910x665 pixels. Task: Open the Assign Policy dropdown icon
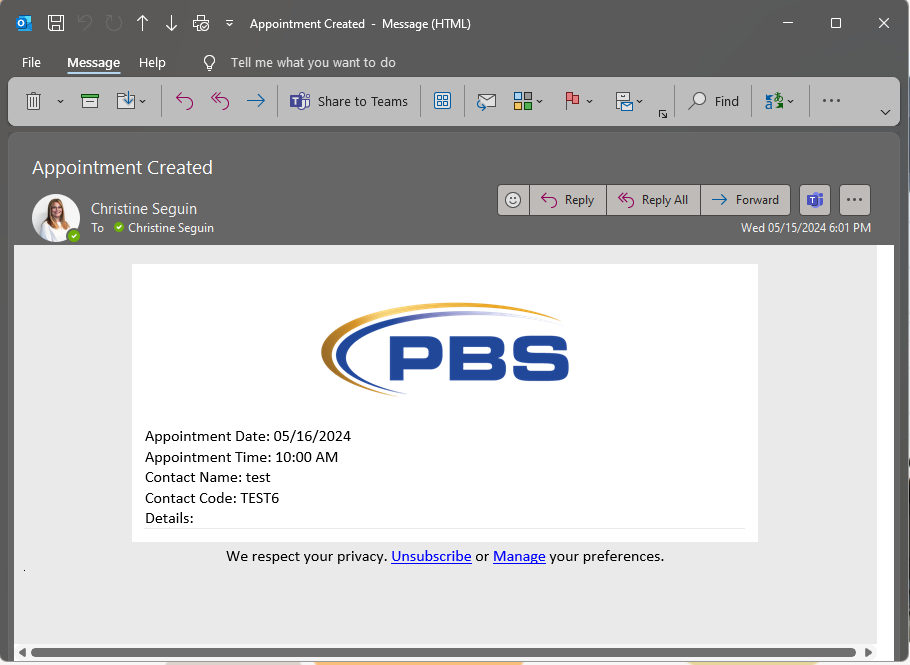629,101
